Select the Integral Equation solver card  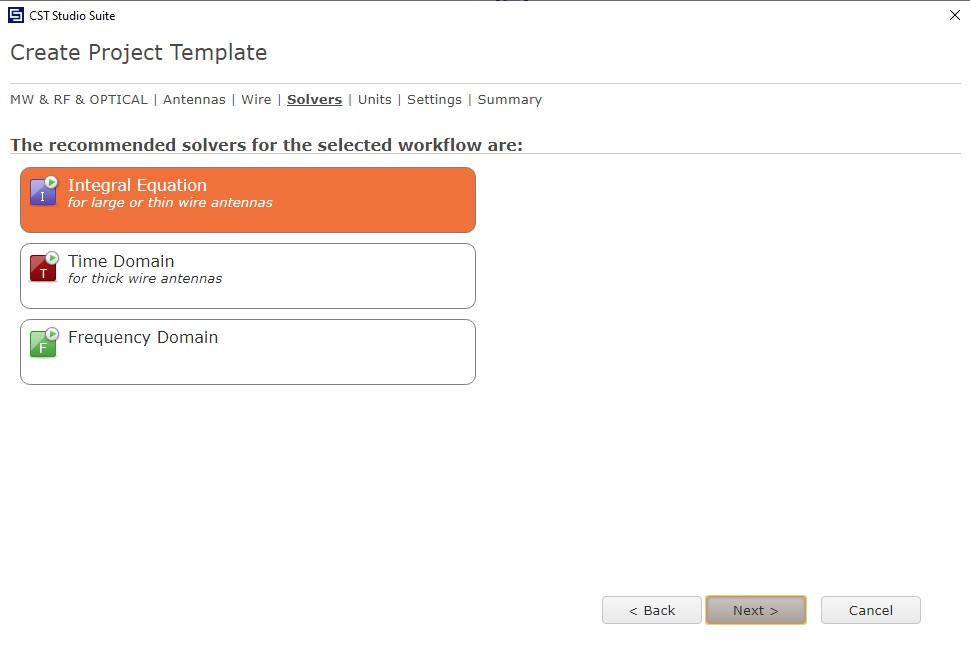[x=248, y=200]
